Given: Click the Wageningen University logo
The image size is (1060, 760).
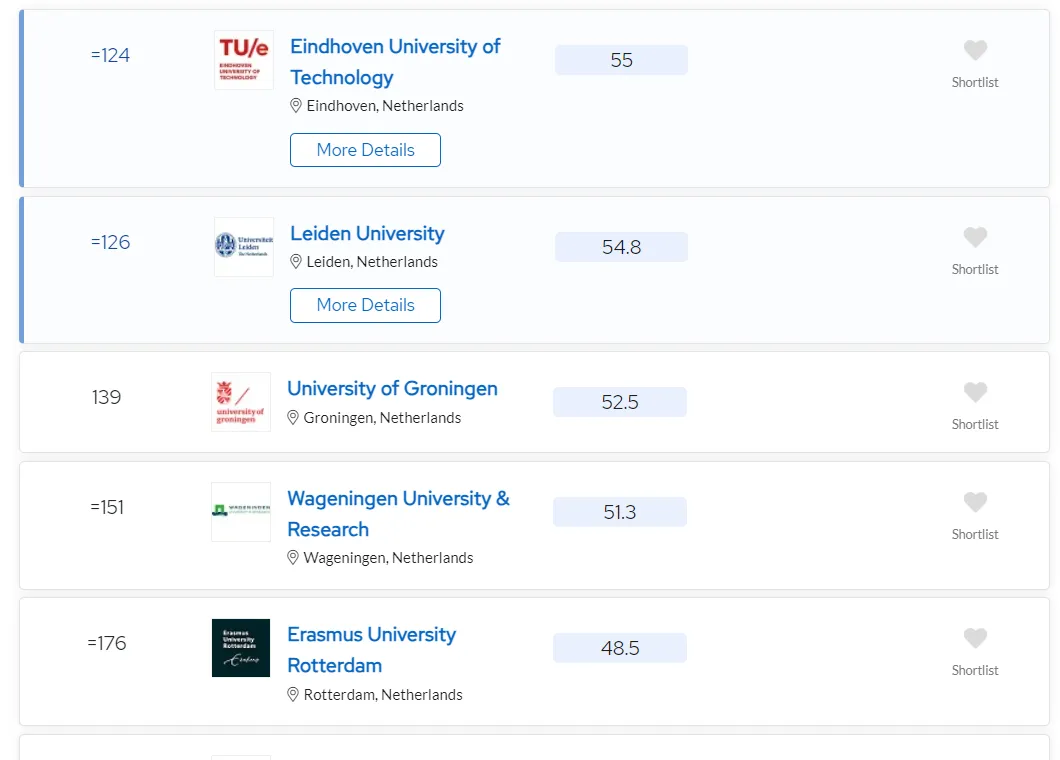Looking at the screenshot, I should coord(241,512).
